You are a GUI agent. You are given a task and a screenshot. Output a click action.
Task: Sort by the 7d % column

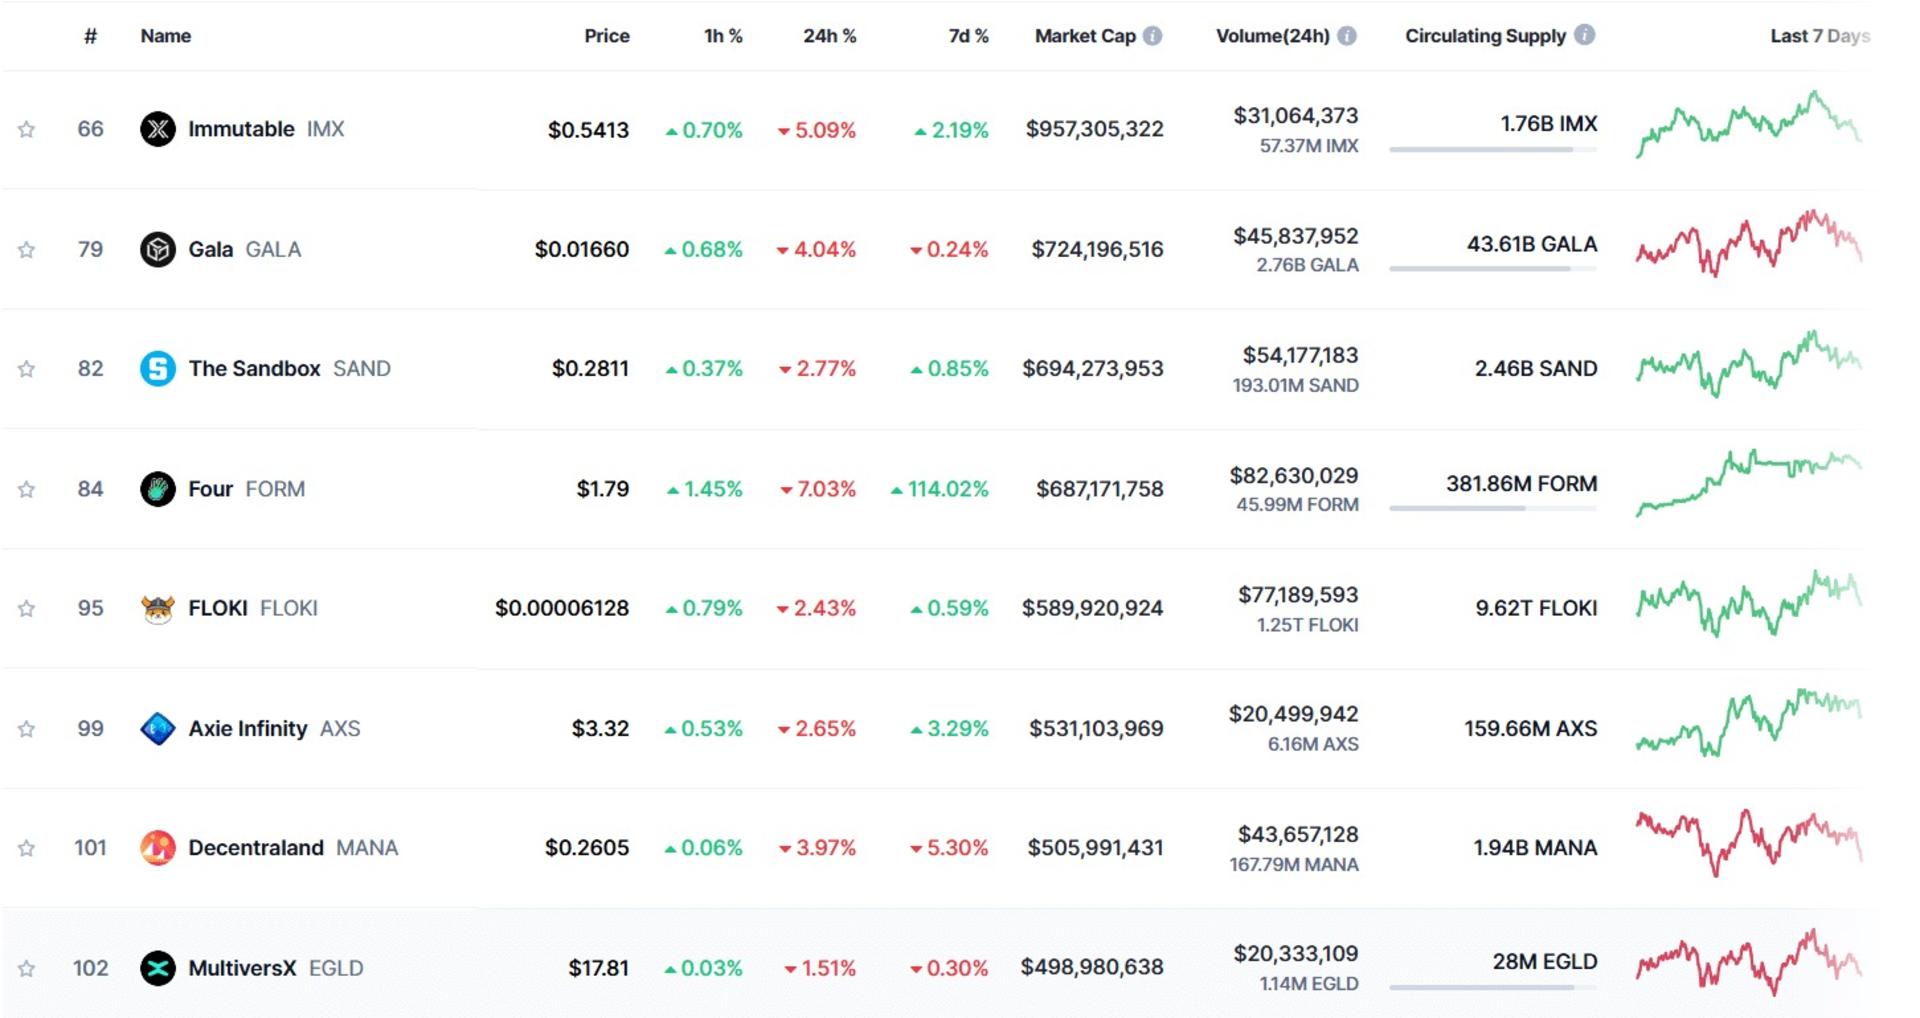tap(968, 36)
